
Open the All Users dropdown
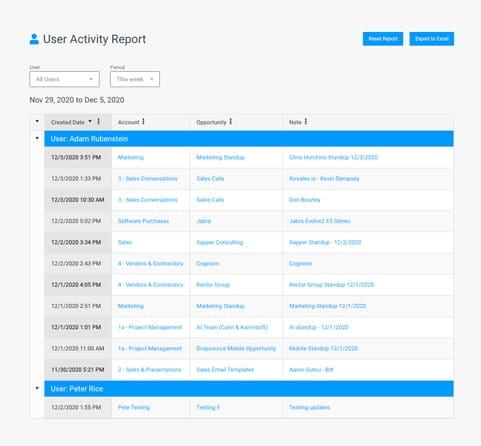click(x=64, y=79)
